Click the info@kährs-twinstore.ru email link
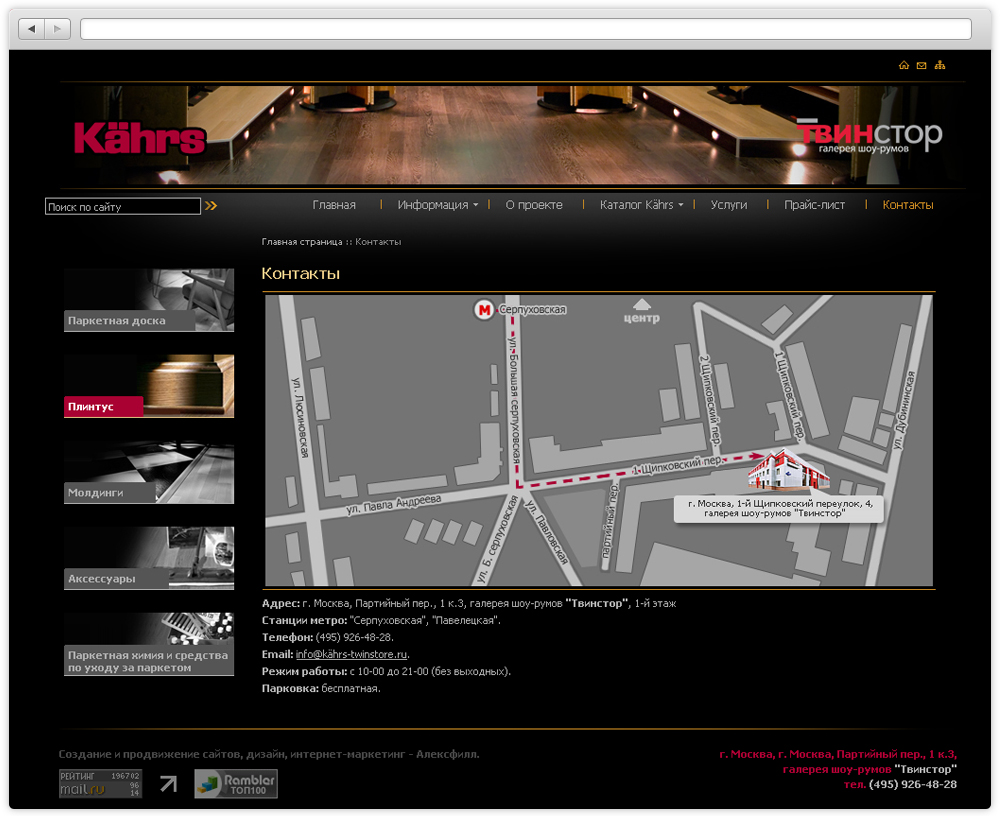The width and height of the screenshot is (1000, 816). (x=351, y=654)
